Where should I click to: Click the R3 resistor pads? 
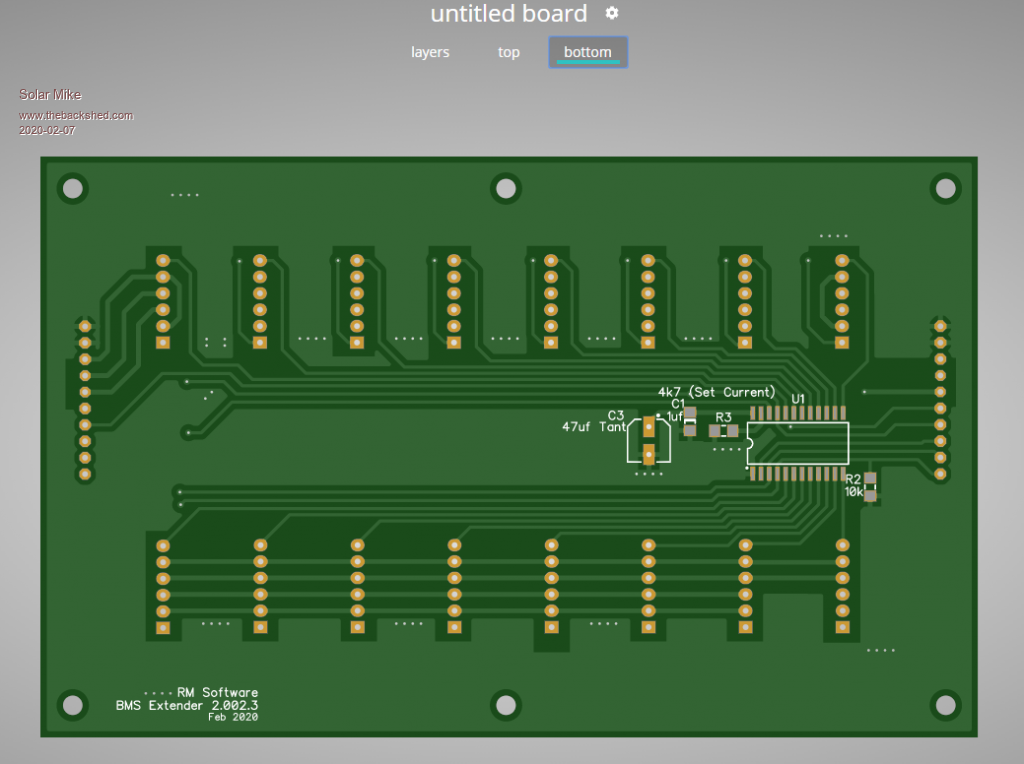(723, 431)
